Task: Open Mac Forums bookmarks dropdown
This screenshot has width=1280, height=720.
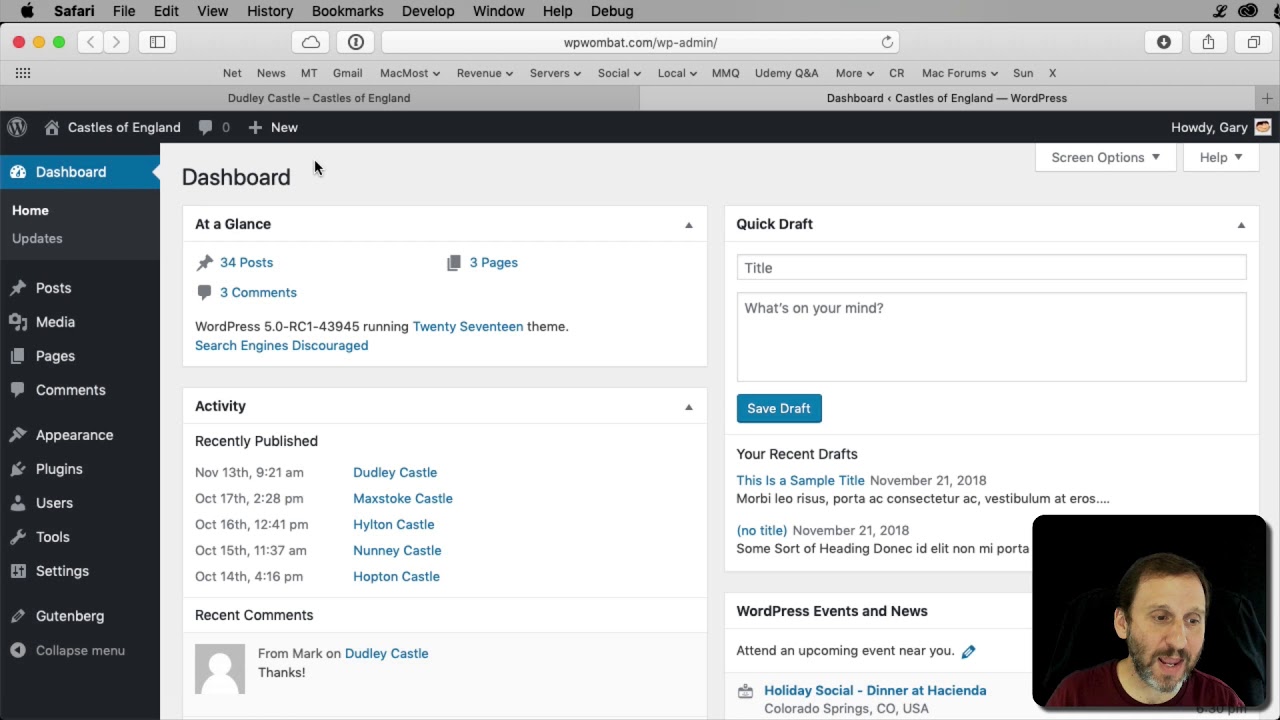Action: [960, 73]
